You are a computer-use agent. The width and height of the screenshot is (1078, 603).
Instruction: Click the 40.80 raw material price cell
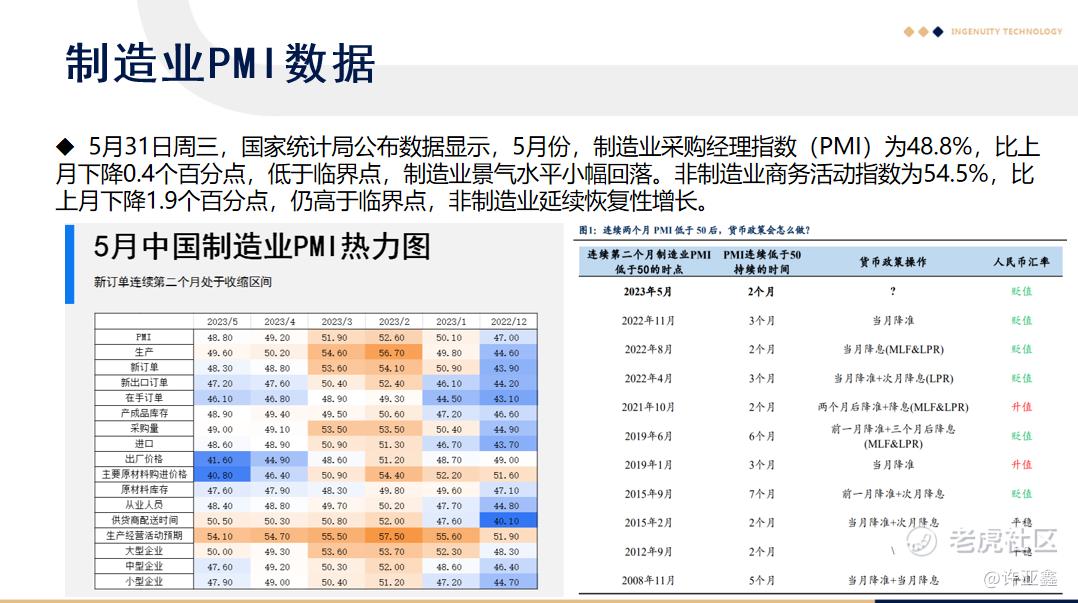222,474
